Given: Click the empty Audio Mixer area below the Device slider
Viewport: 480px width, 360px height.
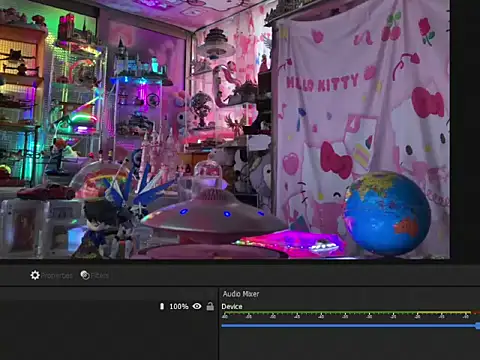Looking at the screenshot, I should coord(350,345).
